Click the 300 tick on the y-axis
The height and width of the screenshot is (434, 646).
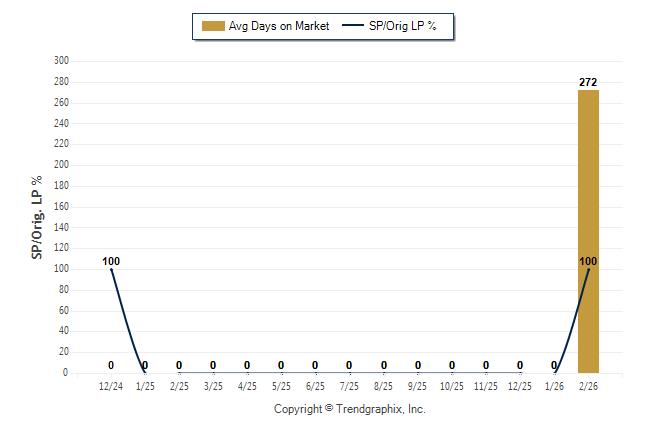tap(61, 61)
